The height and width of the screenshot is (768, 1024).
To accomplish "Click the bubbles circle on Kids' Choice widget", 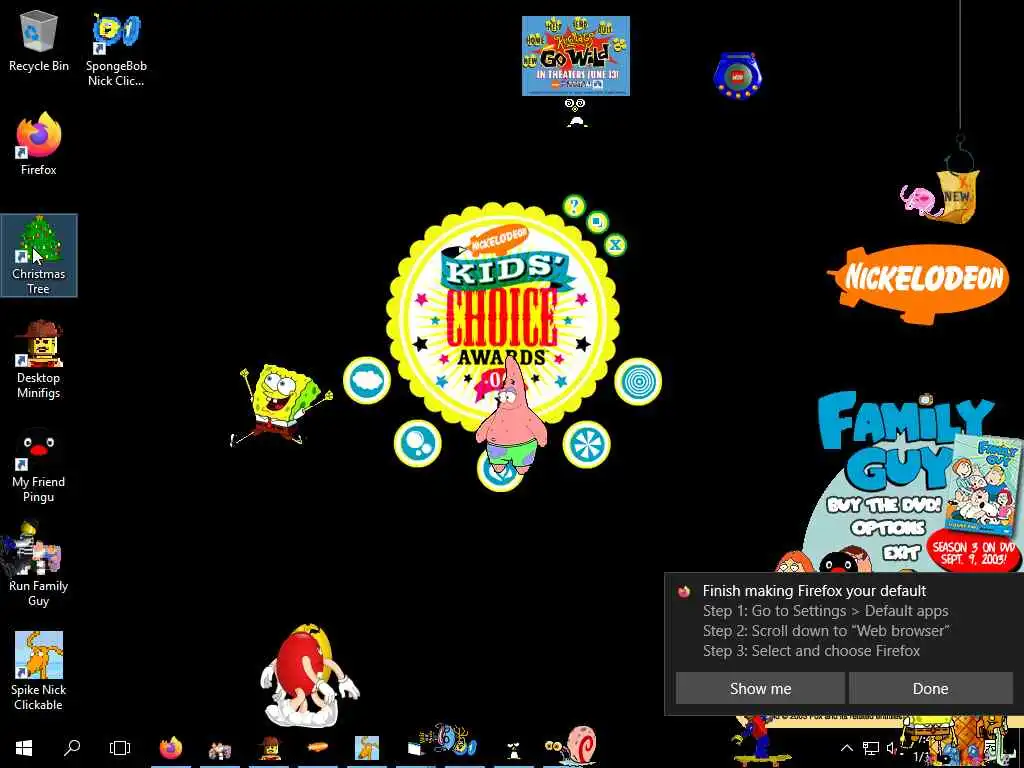I will pyautogui.click(x=417, y=443).
